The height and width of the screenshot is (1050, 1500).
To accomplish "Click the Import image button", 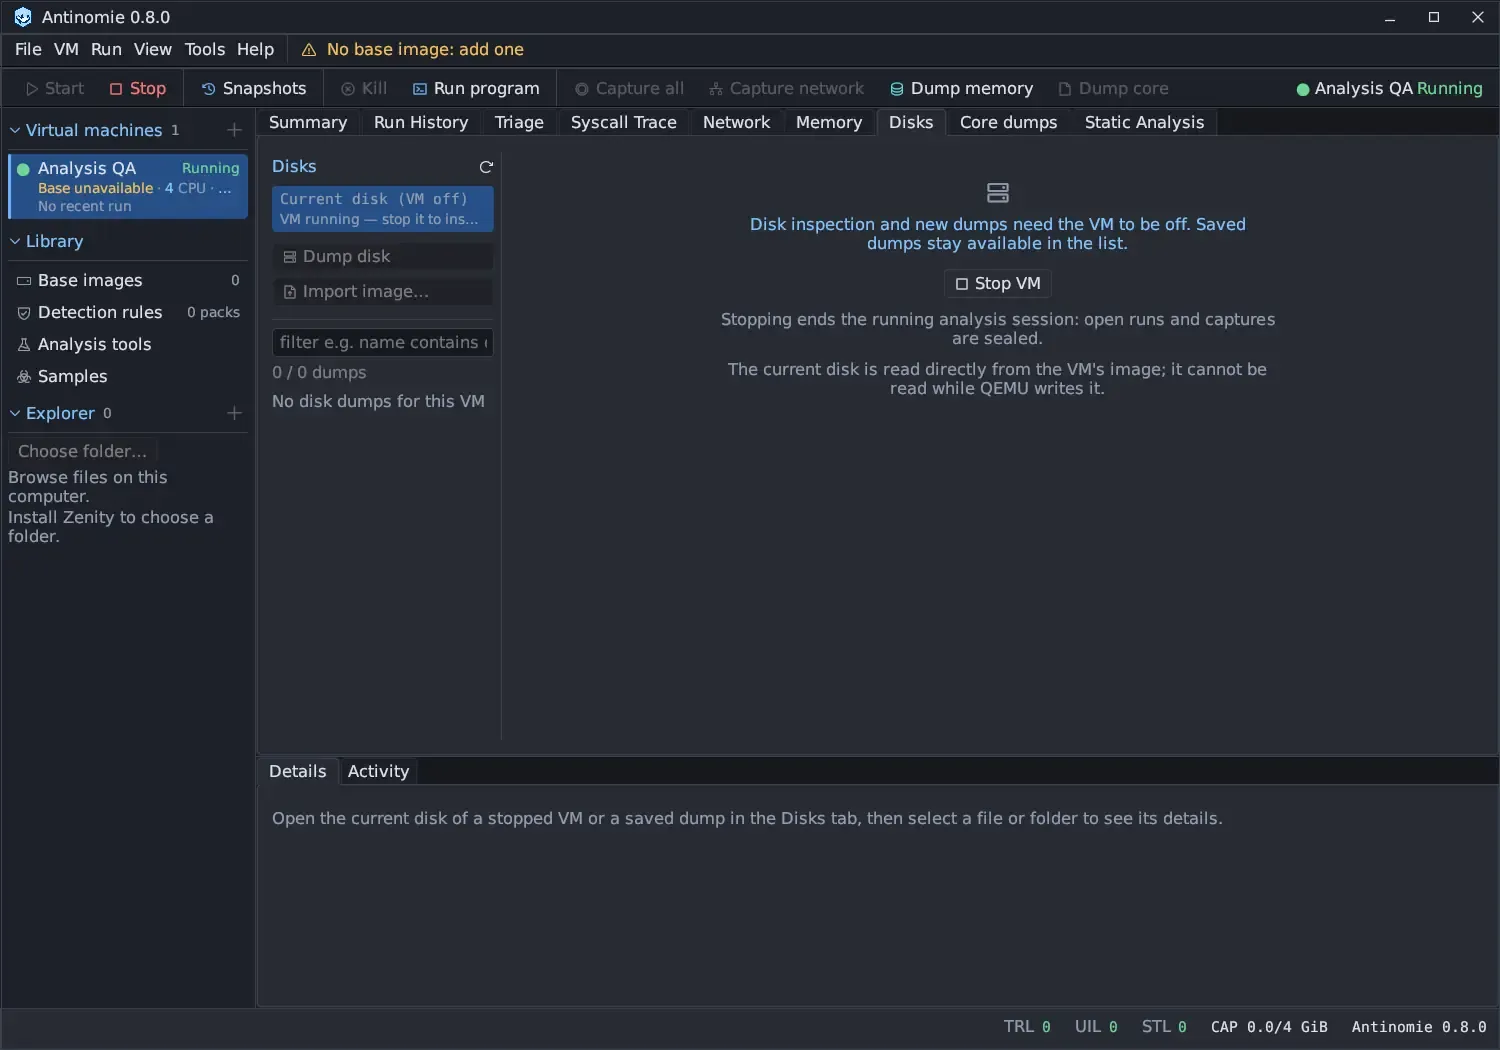I will point(383,292).
